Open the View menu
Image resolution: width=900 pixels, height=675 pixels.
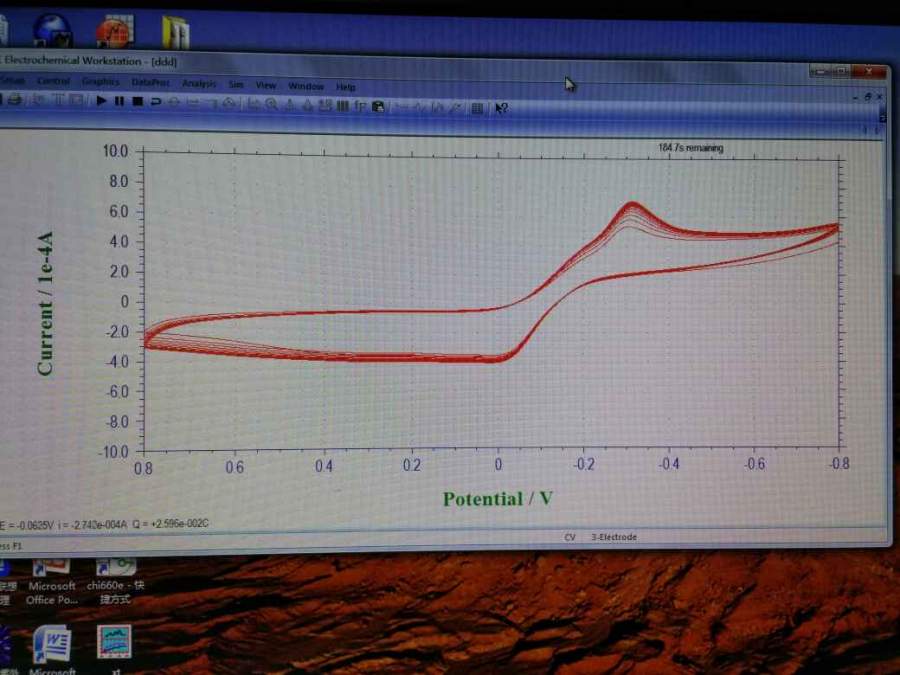[x=266, y=85]
